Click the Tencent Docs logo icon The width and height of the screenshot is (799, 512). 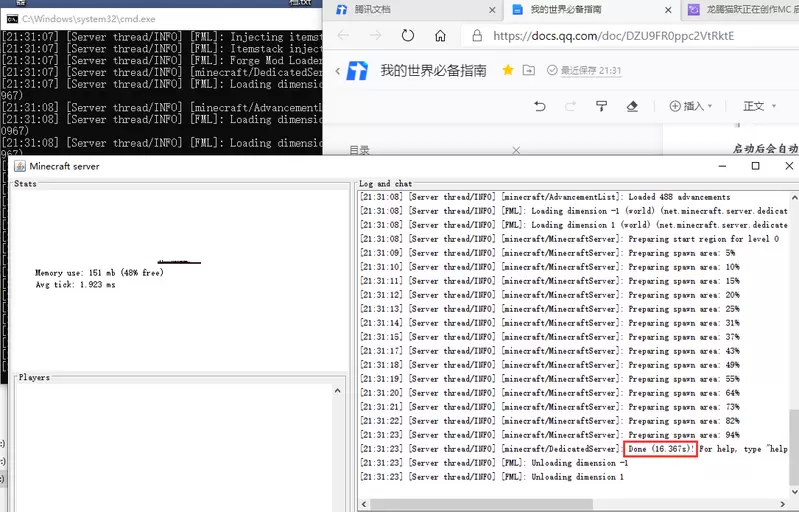(357, 70)
